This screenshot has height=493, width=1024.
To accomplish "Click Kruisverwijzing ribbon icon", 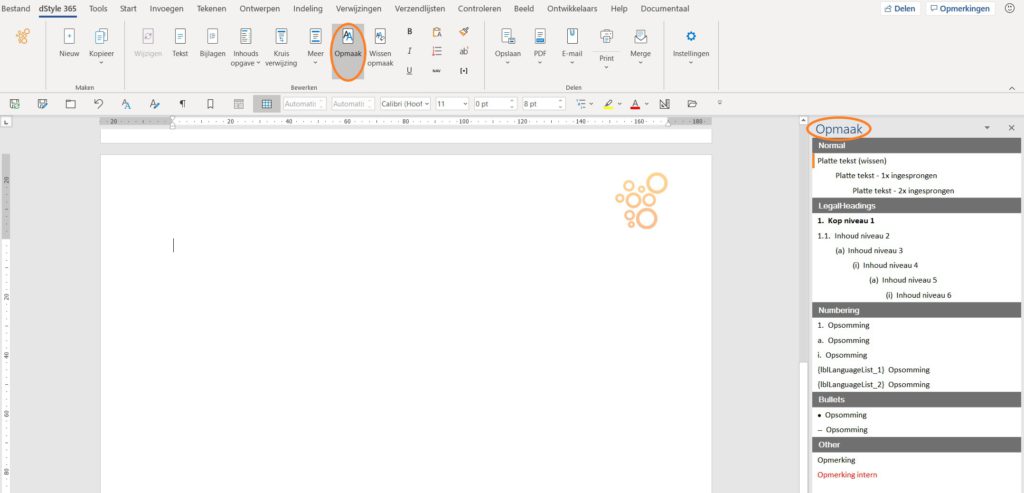I will (x=281, y=47).
